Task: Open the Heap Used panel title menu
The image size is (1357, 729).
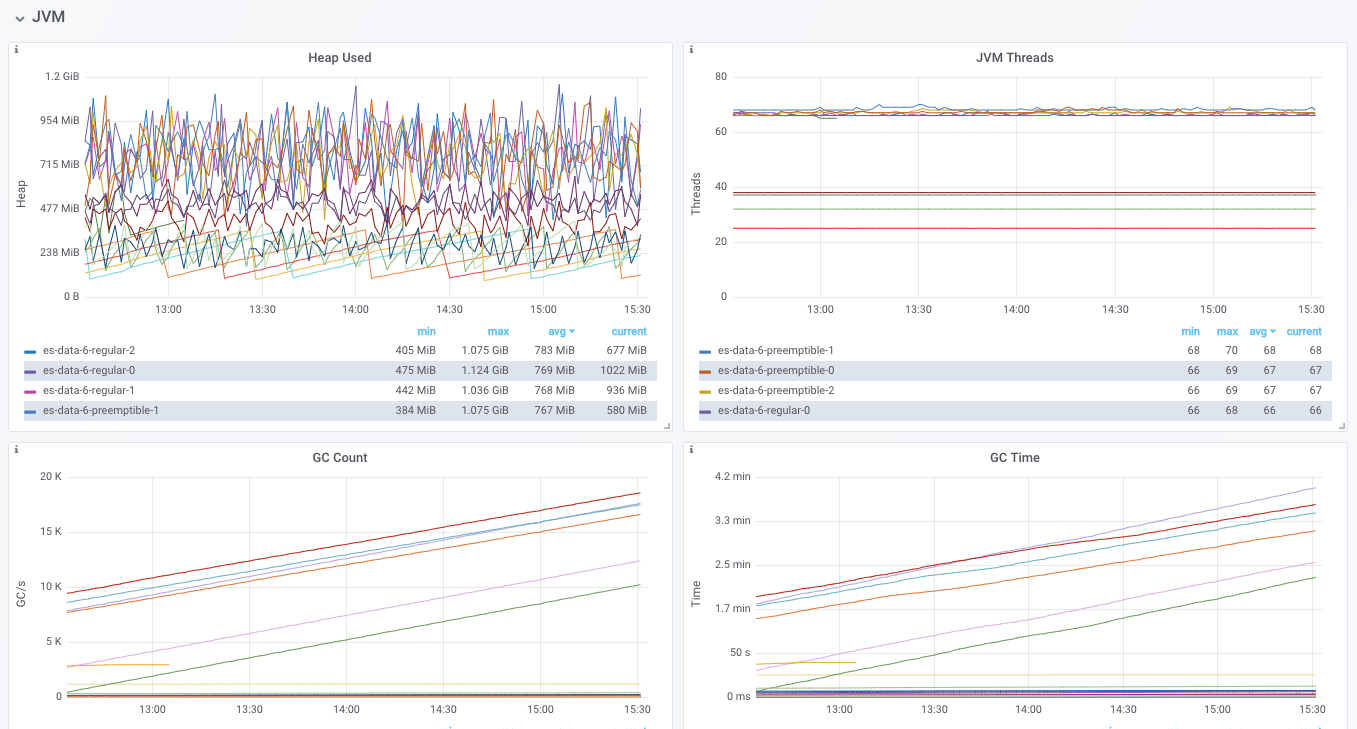Action: tap(340, 58)
